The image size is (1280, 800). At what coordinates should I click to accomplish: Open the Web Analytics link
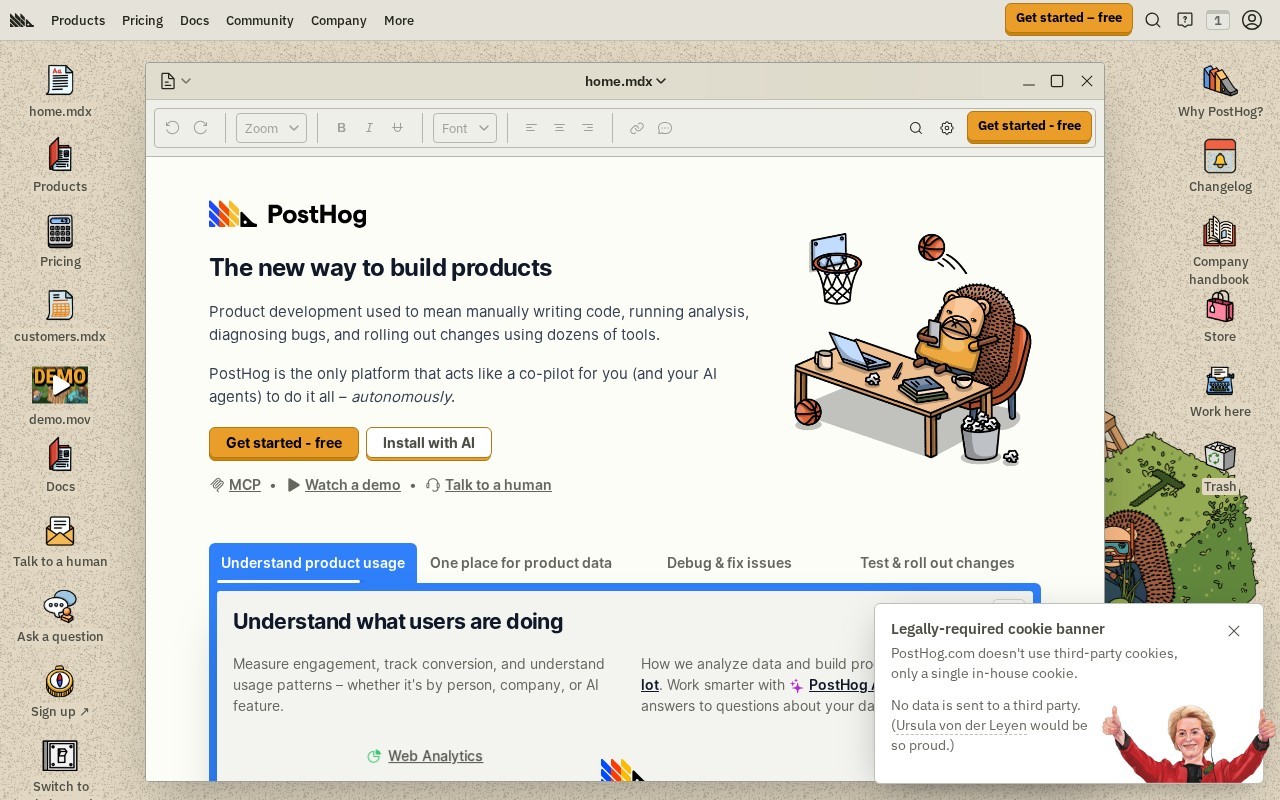point(435,756)
